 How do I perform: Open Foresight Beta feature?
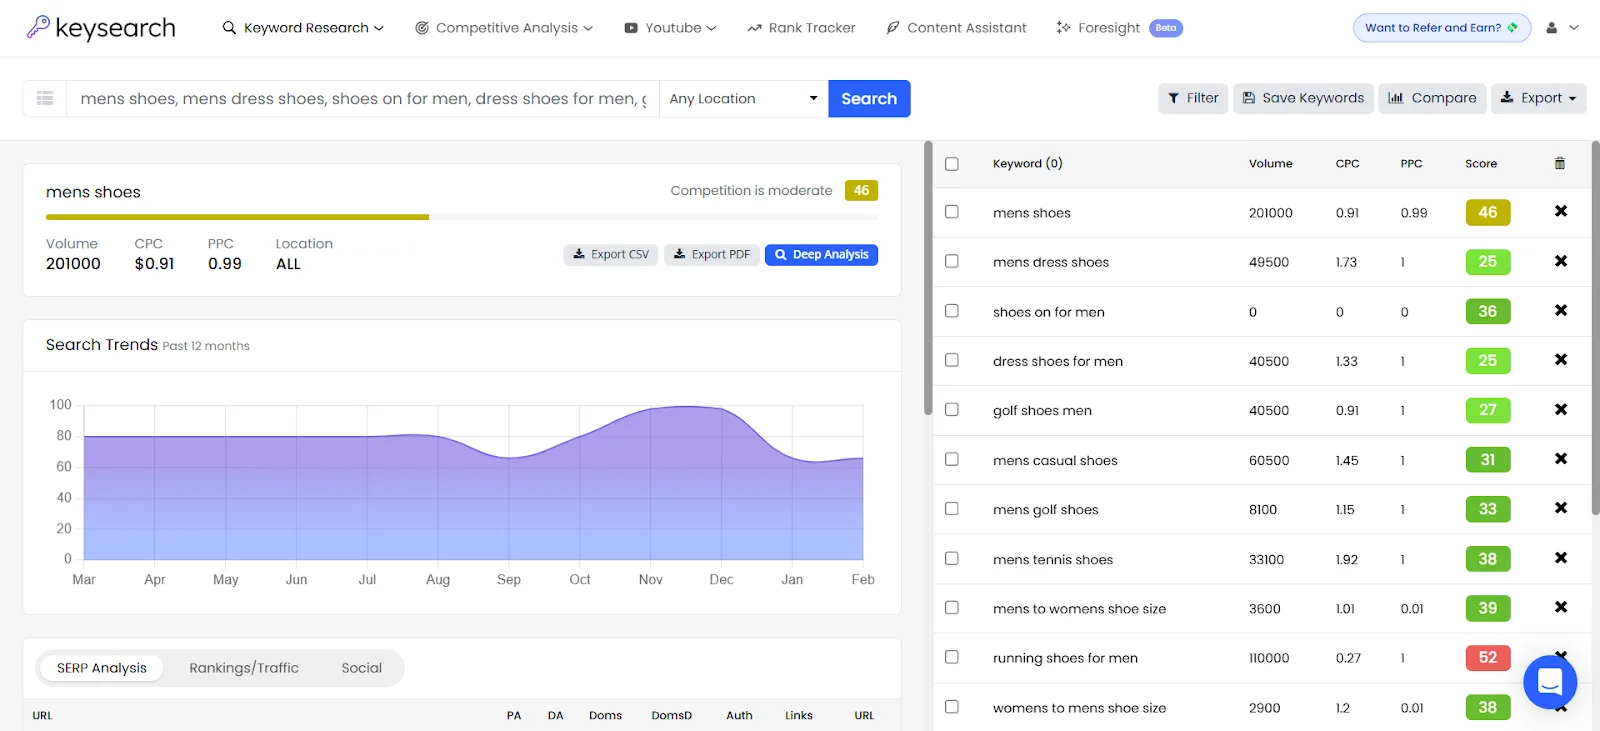1119,28
